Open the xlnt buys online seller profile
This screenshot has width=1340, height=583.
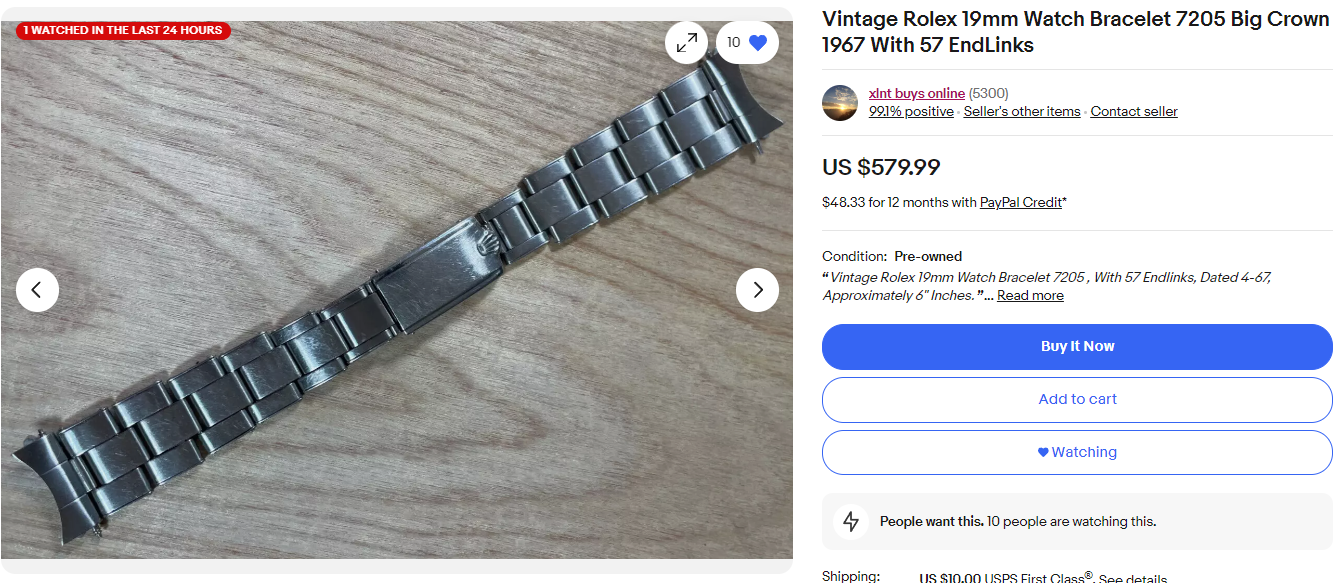point(916,93)
